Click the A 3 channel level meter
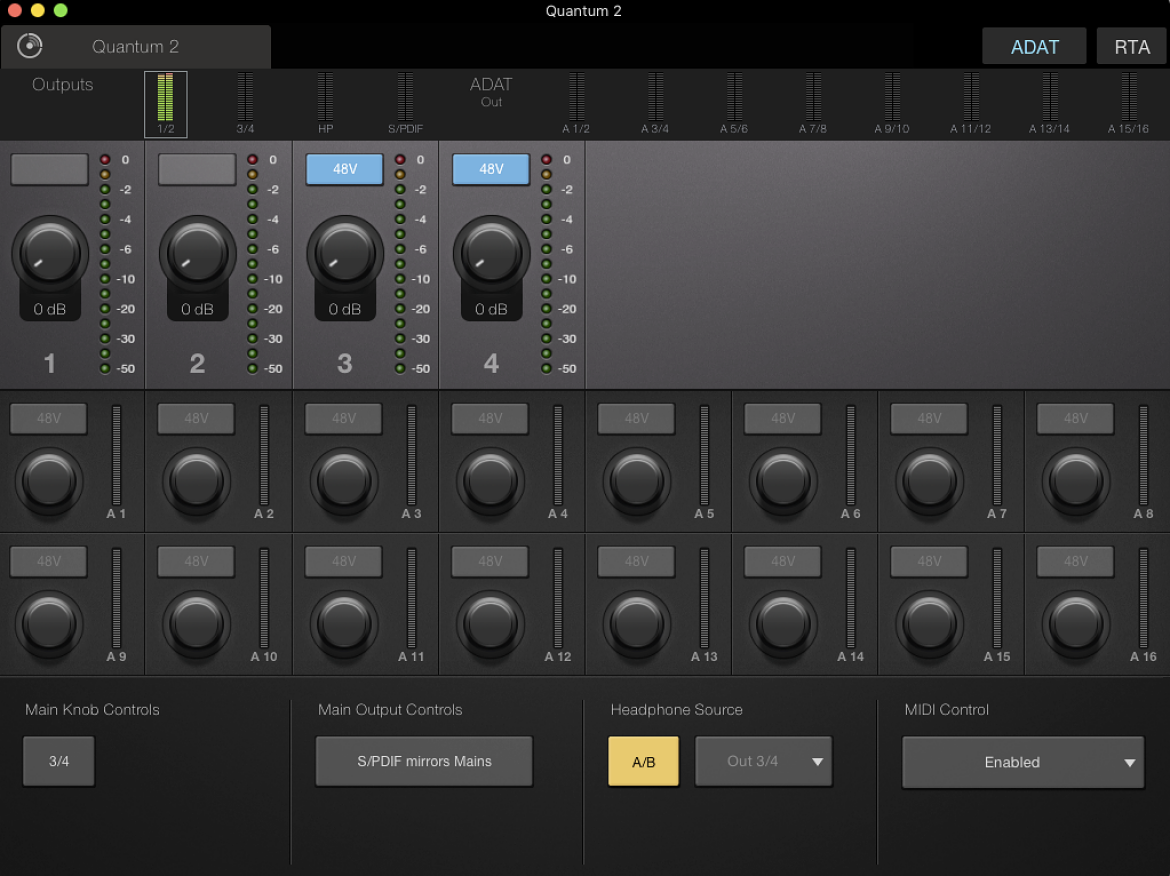1170x876 pixels. coord(411,455)
